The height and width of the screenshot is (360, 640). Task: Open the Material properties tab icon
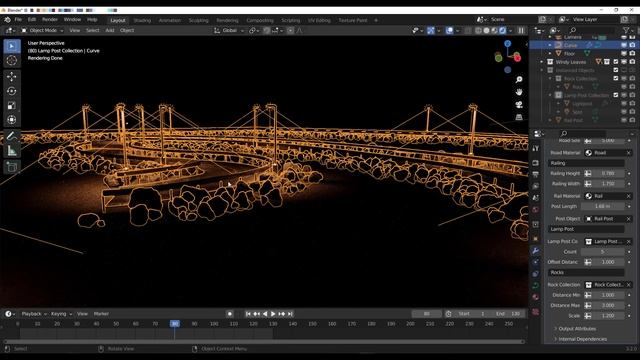click(536, 297)
